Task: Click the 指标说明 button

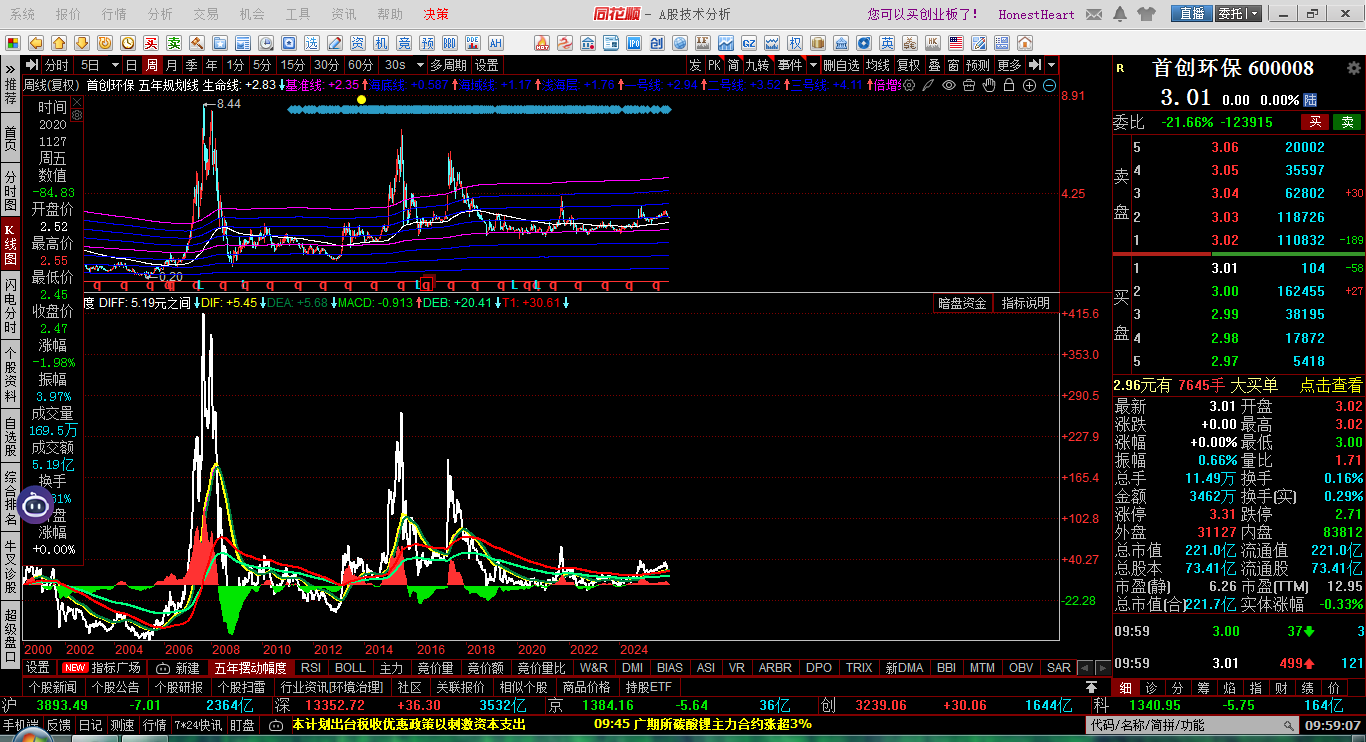Action: [x=1025, y=303]
